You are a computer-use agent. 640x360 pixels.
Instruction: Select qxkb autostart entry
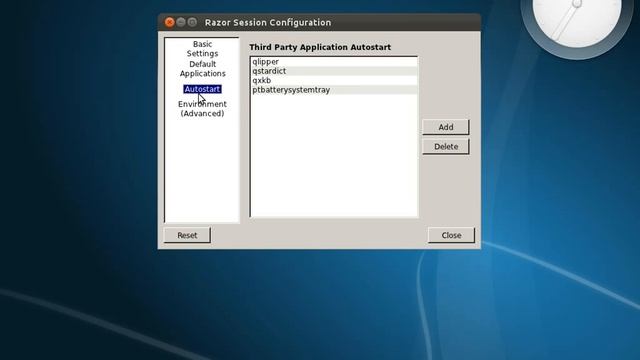[x=334, y=80]
